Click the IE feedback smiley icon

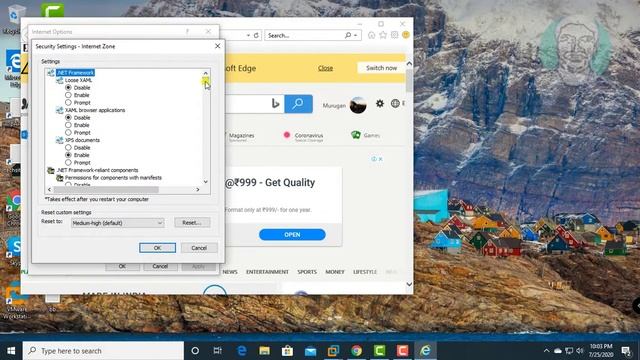tap(406, 35)
